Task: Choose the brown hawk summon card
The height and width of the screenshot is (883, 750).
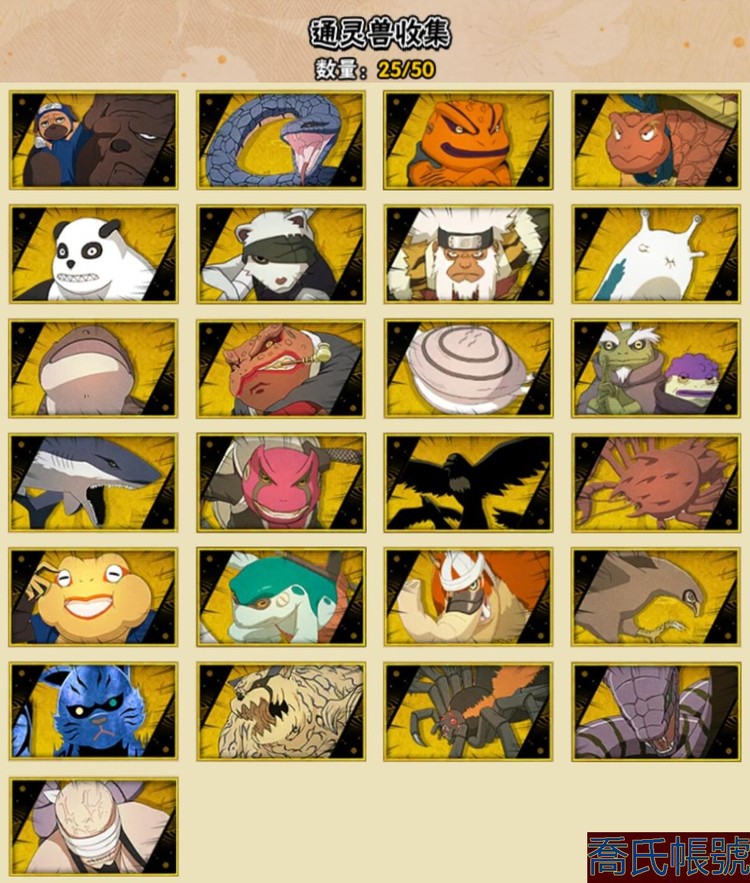Action: point(656,597)
